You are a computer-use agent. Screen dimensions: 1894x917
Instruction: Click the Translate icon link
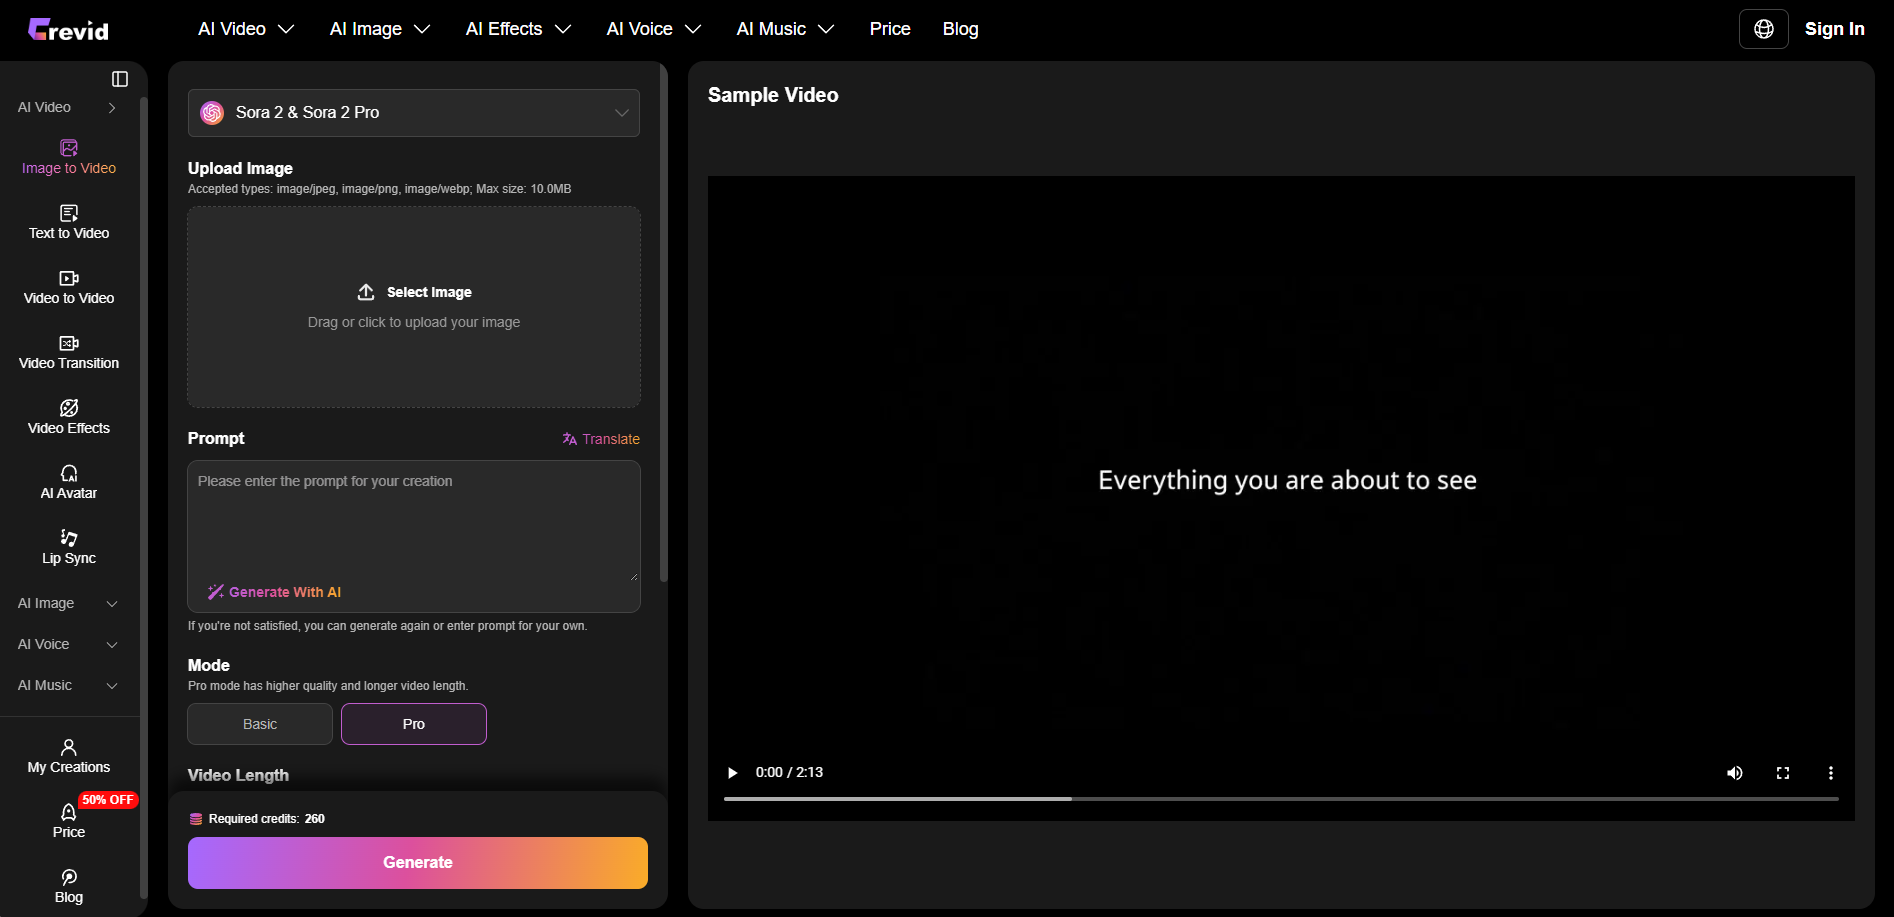[x=601, y=439]
